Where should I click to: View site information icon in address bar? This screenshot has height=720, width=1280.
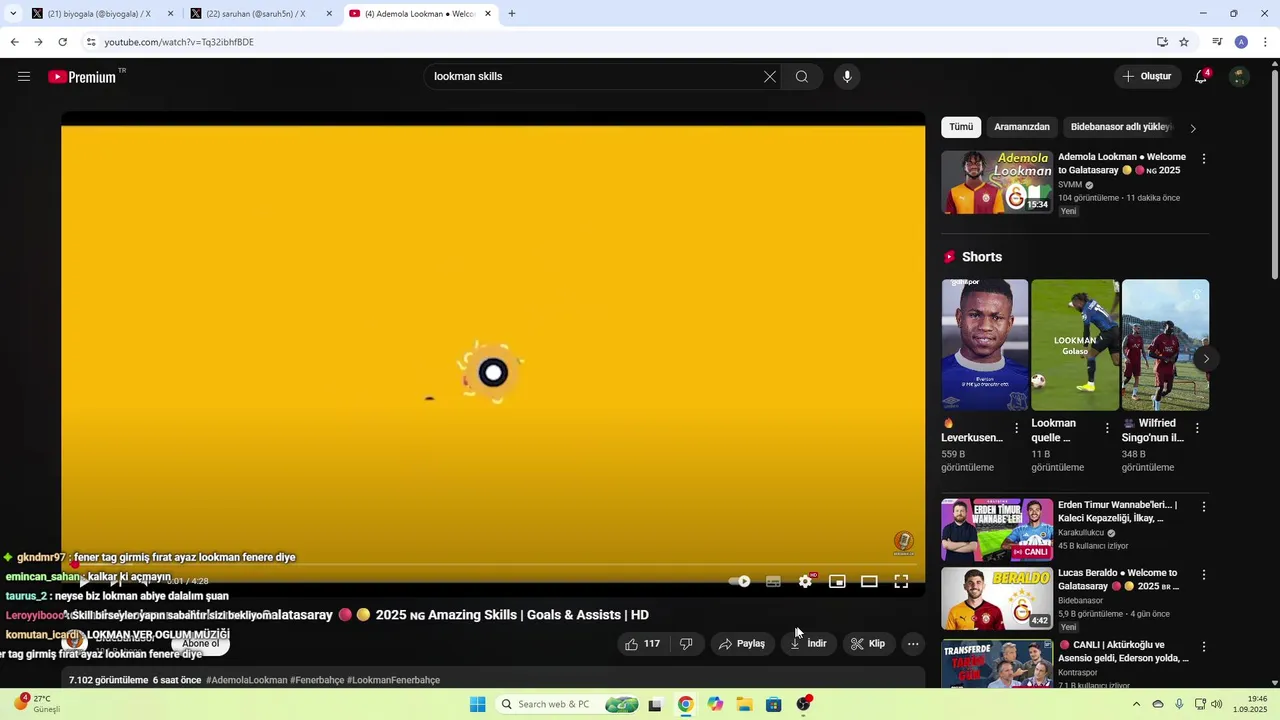point(91,42)
